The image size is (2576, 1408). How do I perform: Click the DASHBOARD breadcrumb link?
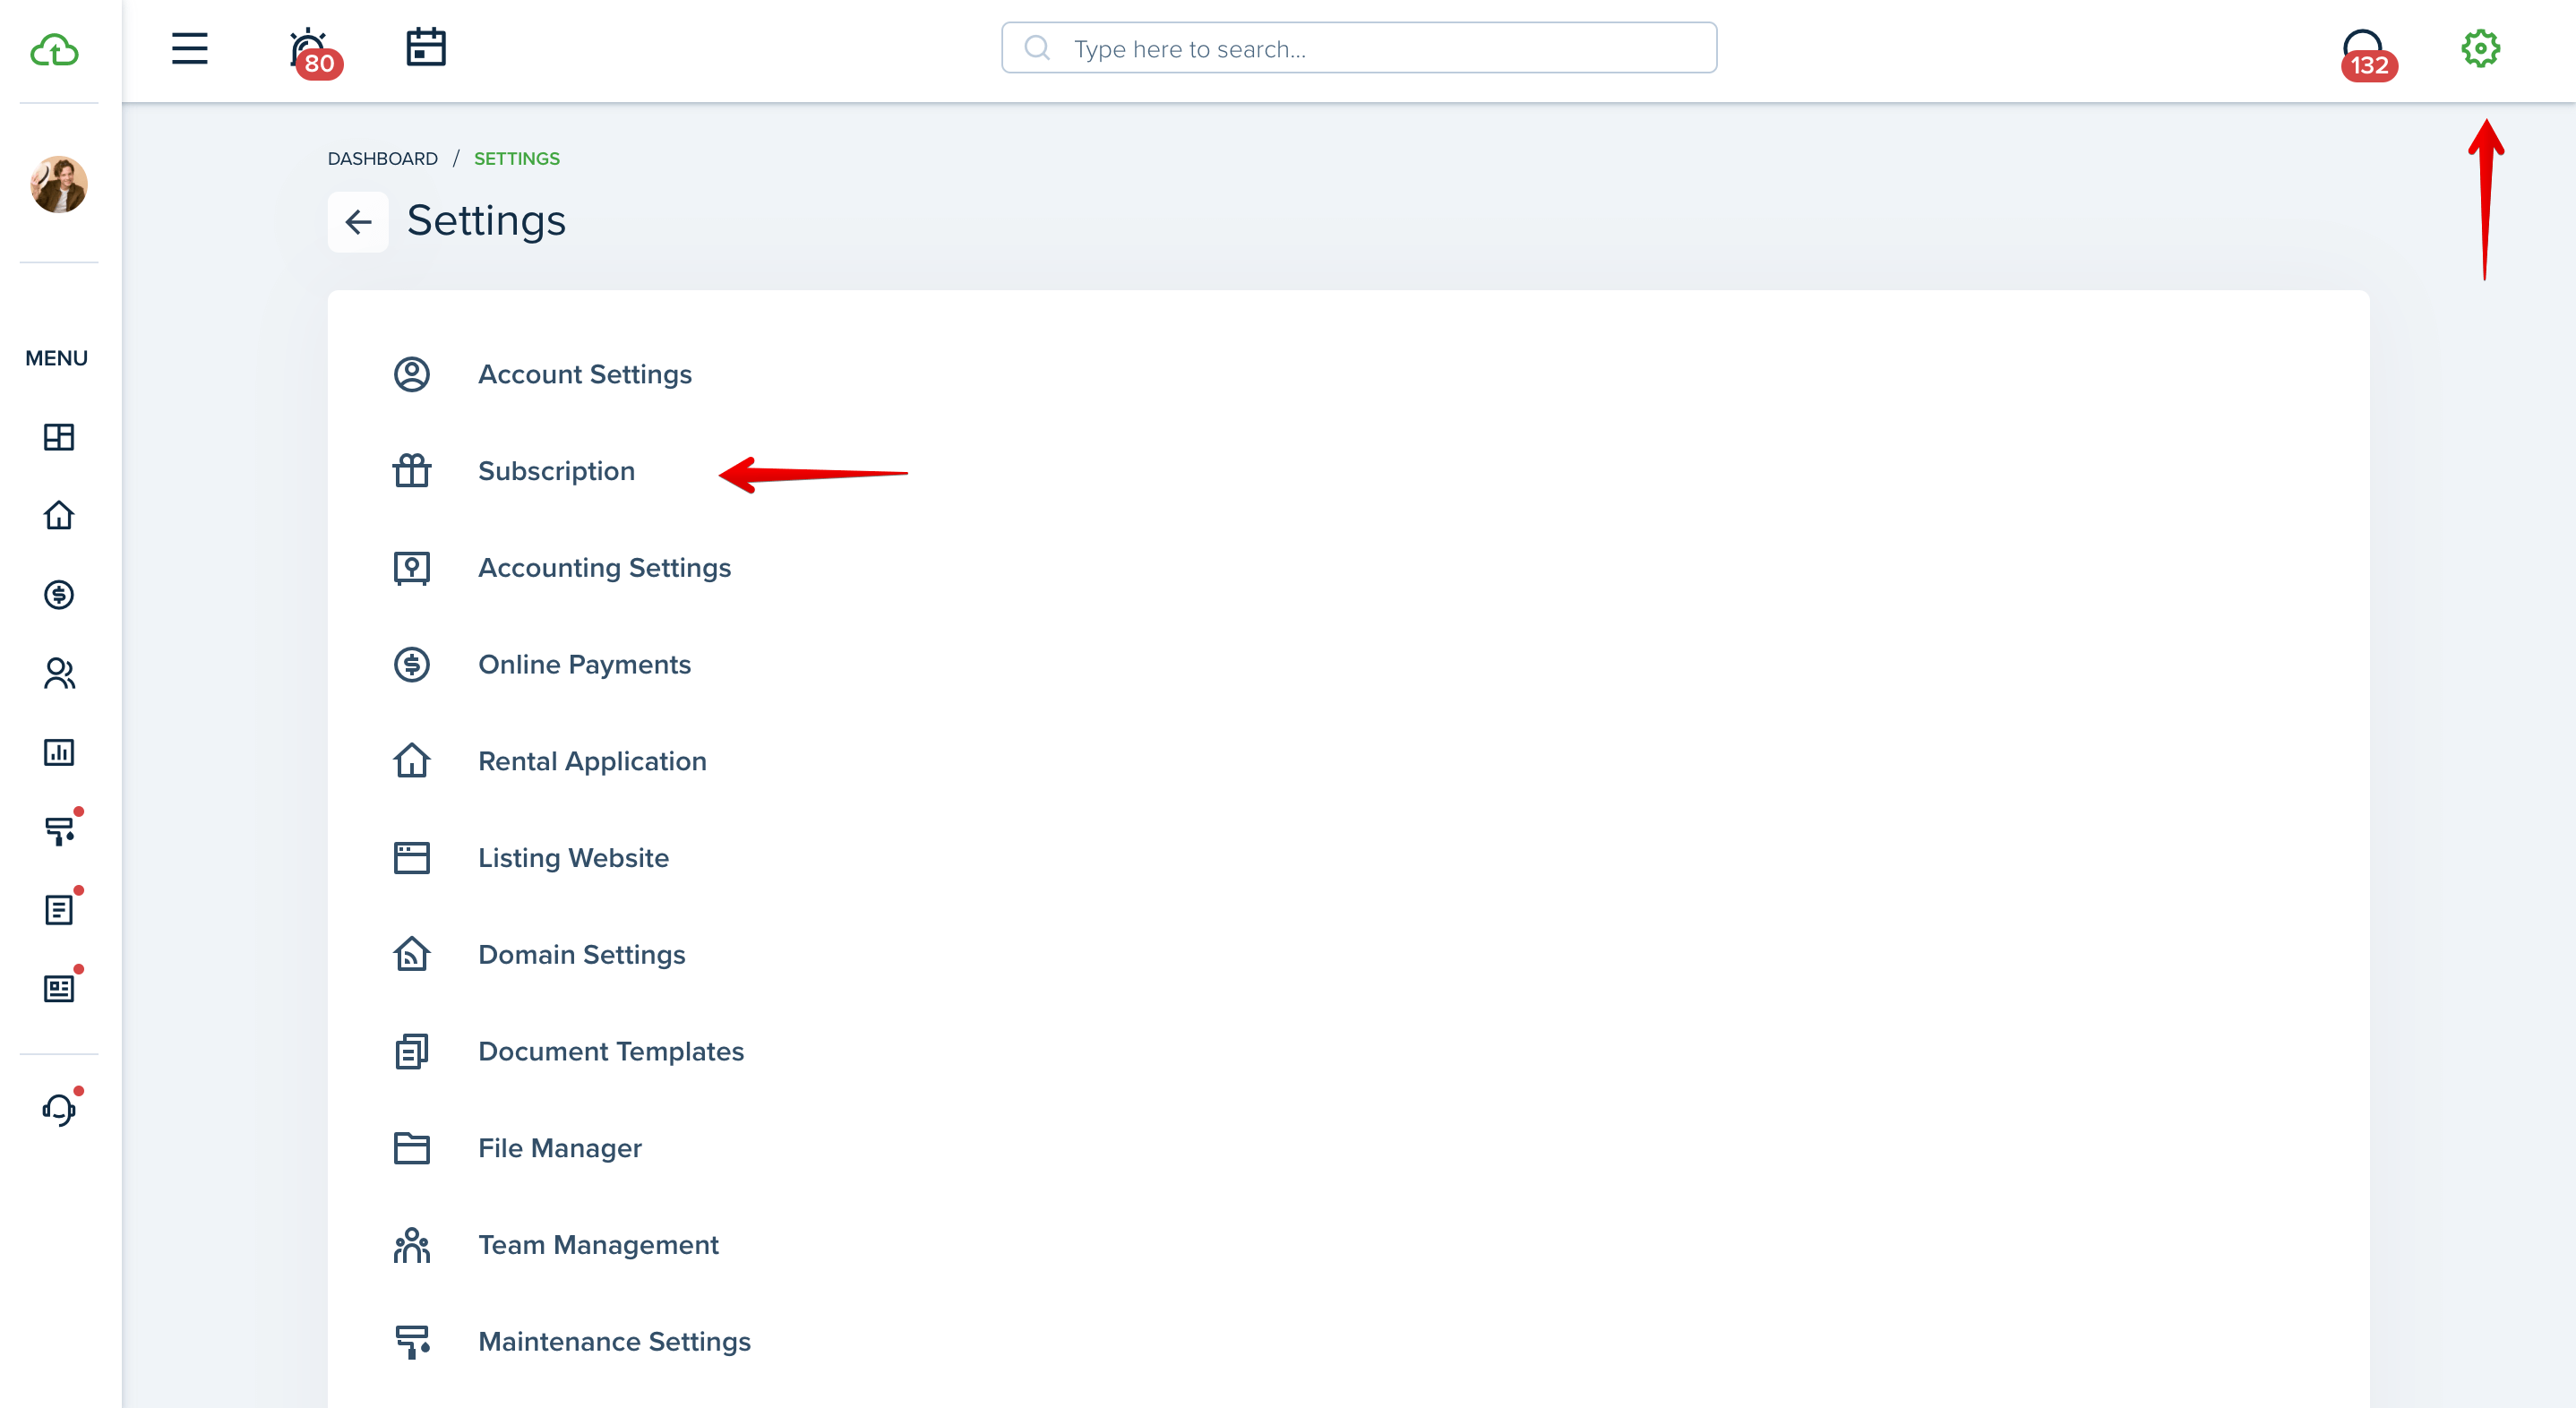(383, 159)
